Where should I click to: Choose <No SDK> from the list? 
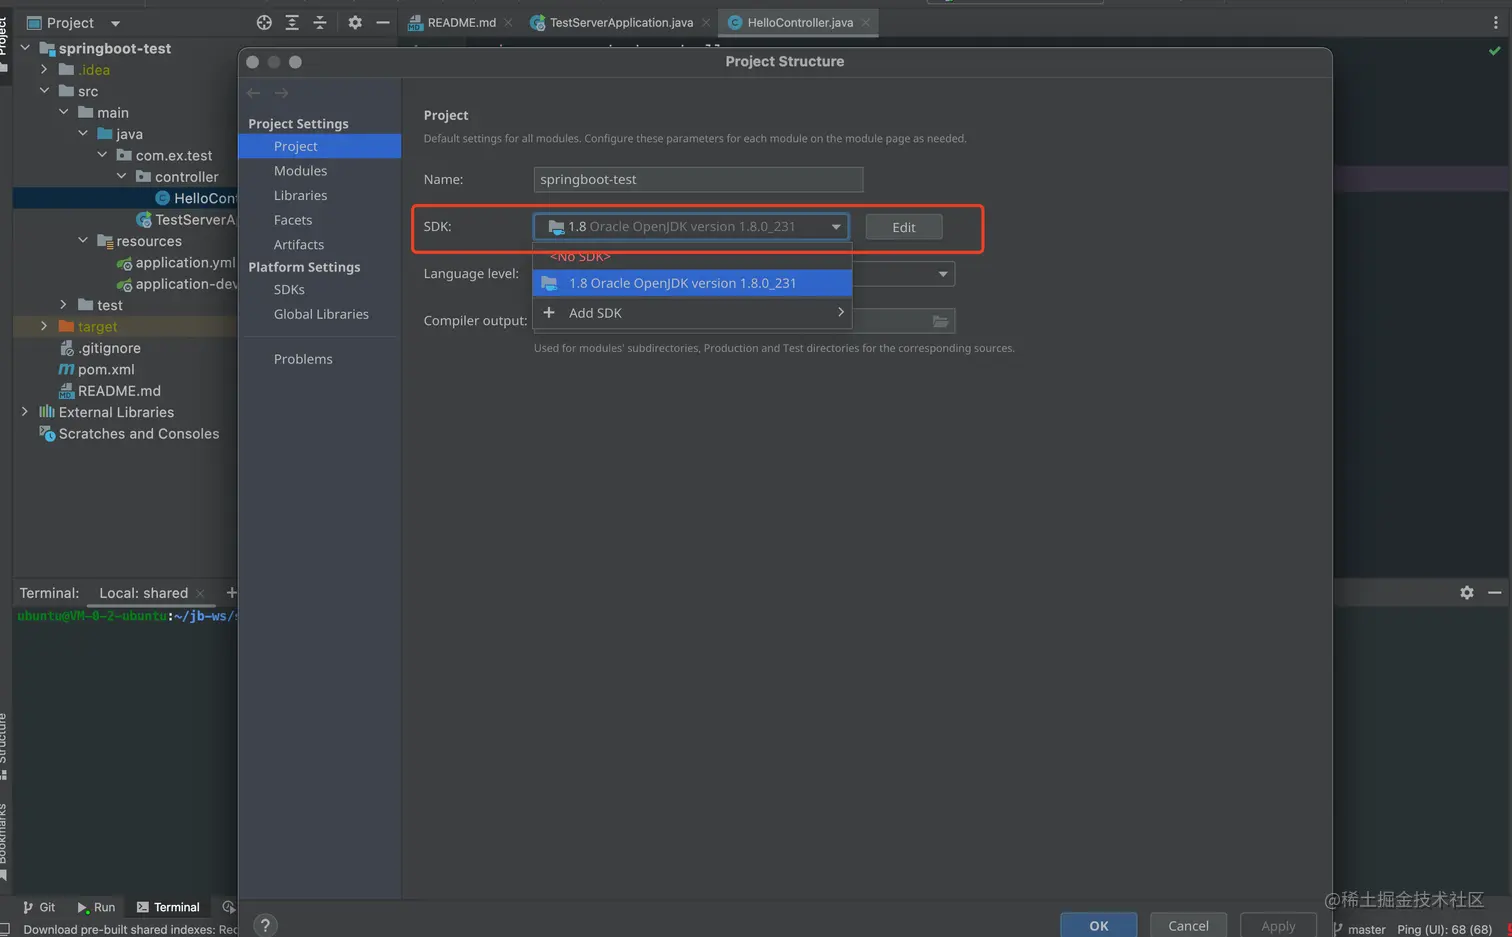coord(692,257)
